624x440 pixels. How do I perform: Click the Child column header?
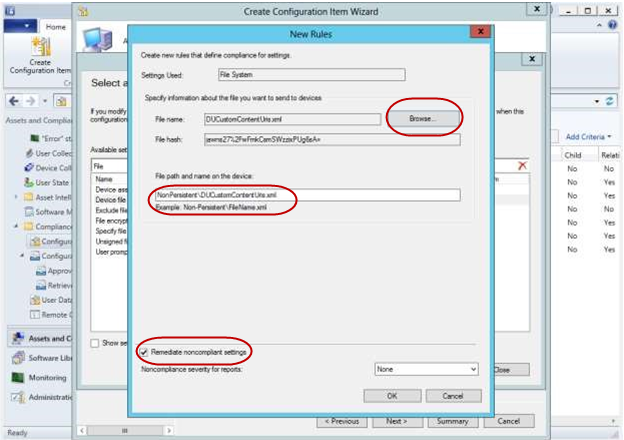click(573, 155)
